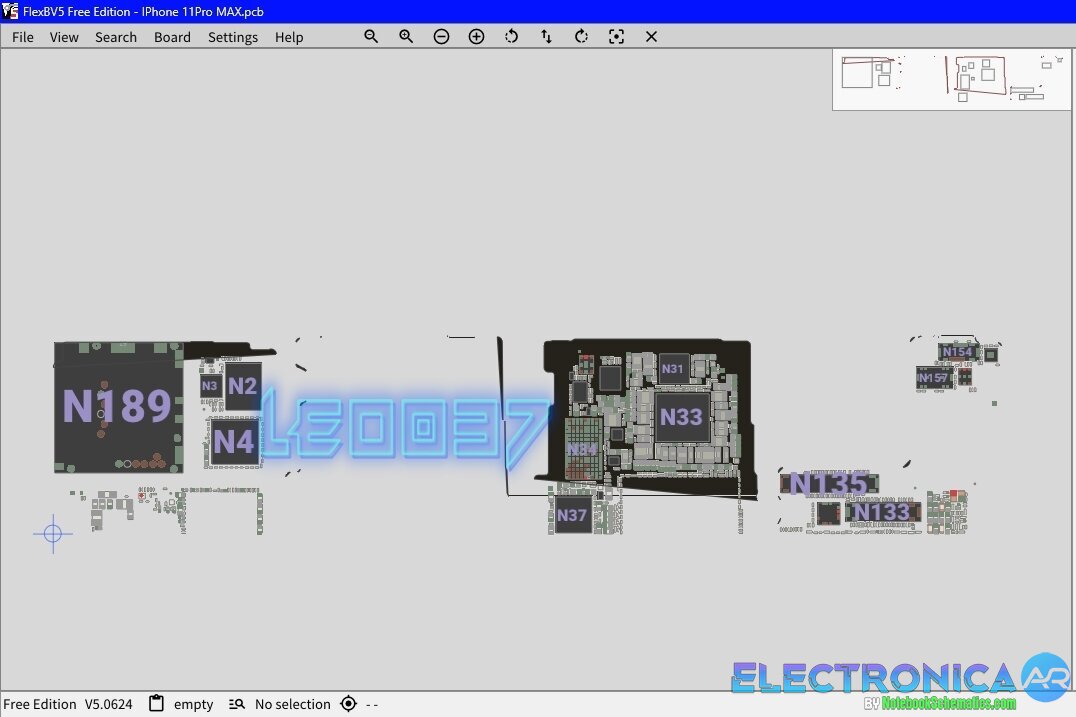
Task: Click the center/fit view icon
Action: [616, 36]
